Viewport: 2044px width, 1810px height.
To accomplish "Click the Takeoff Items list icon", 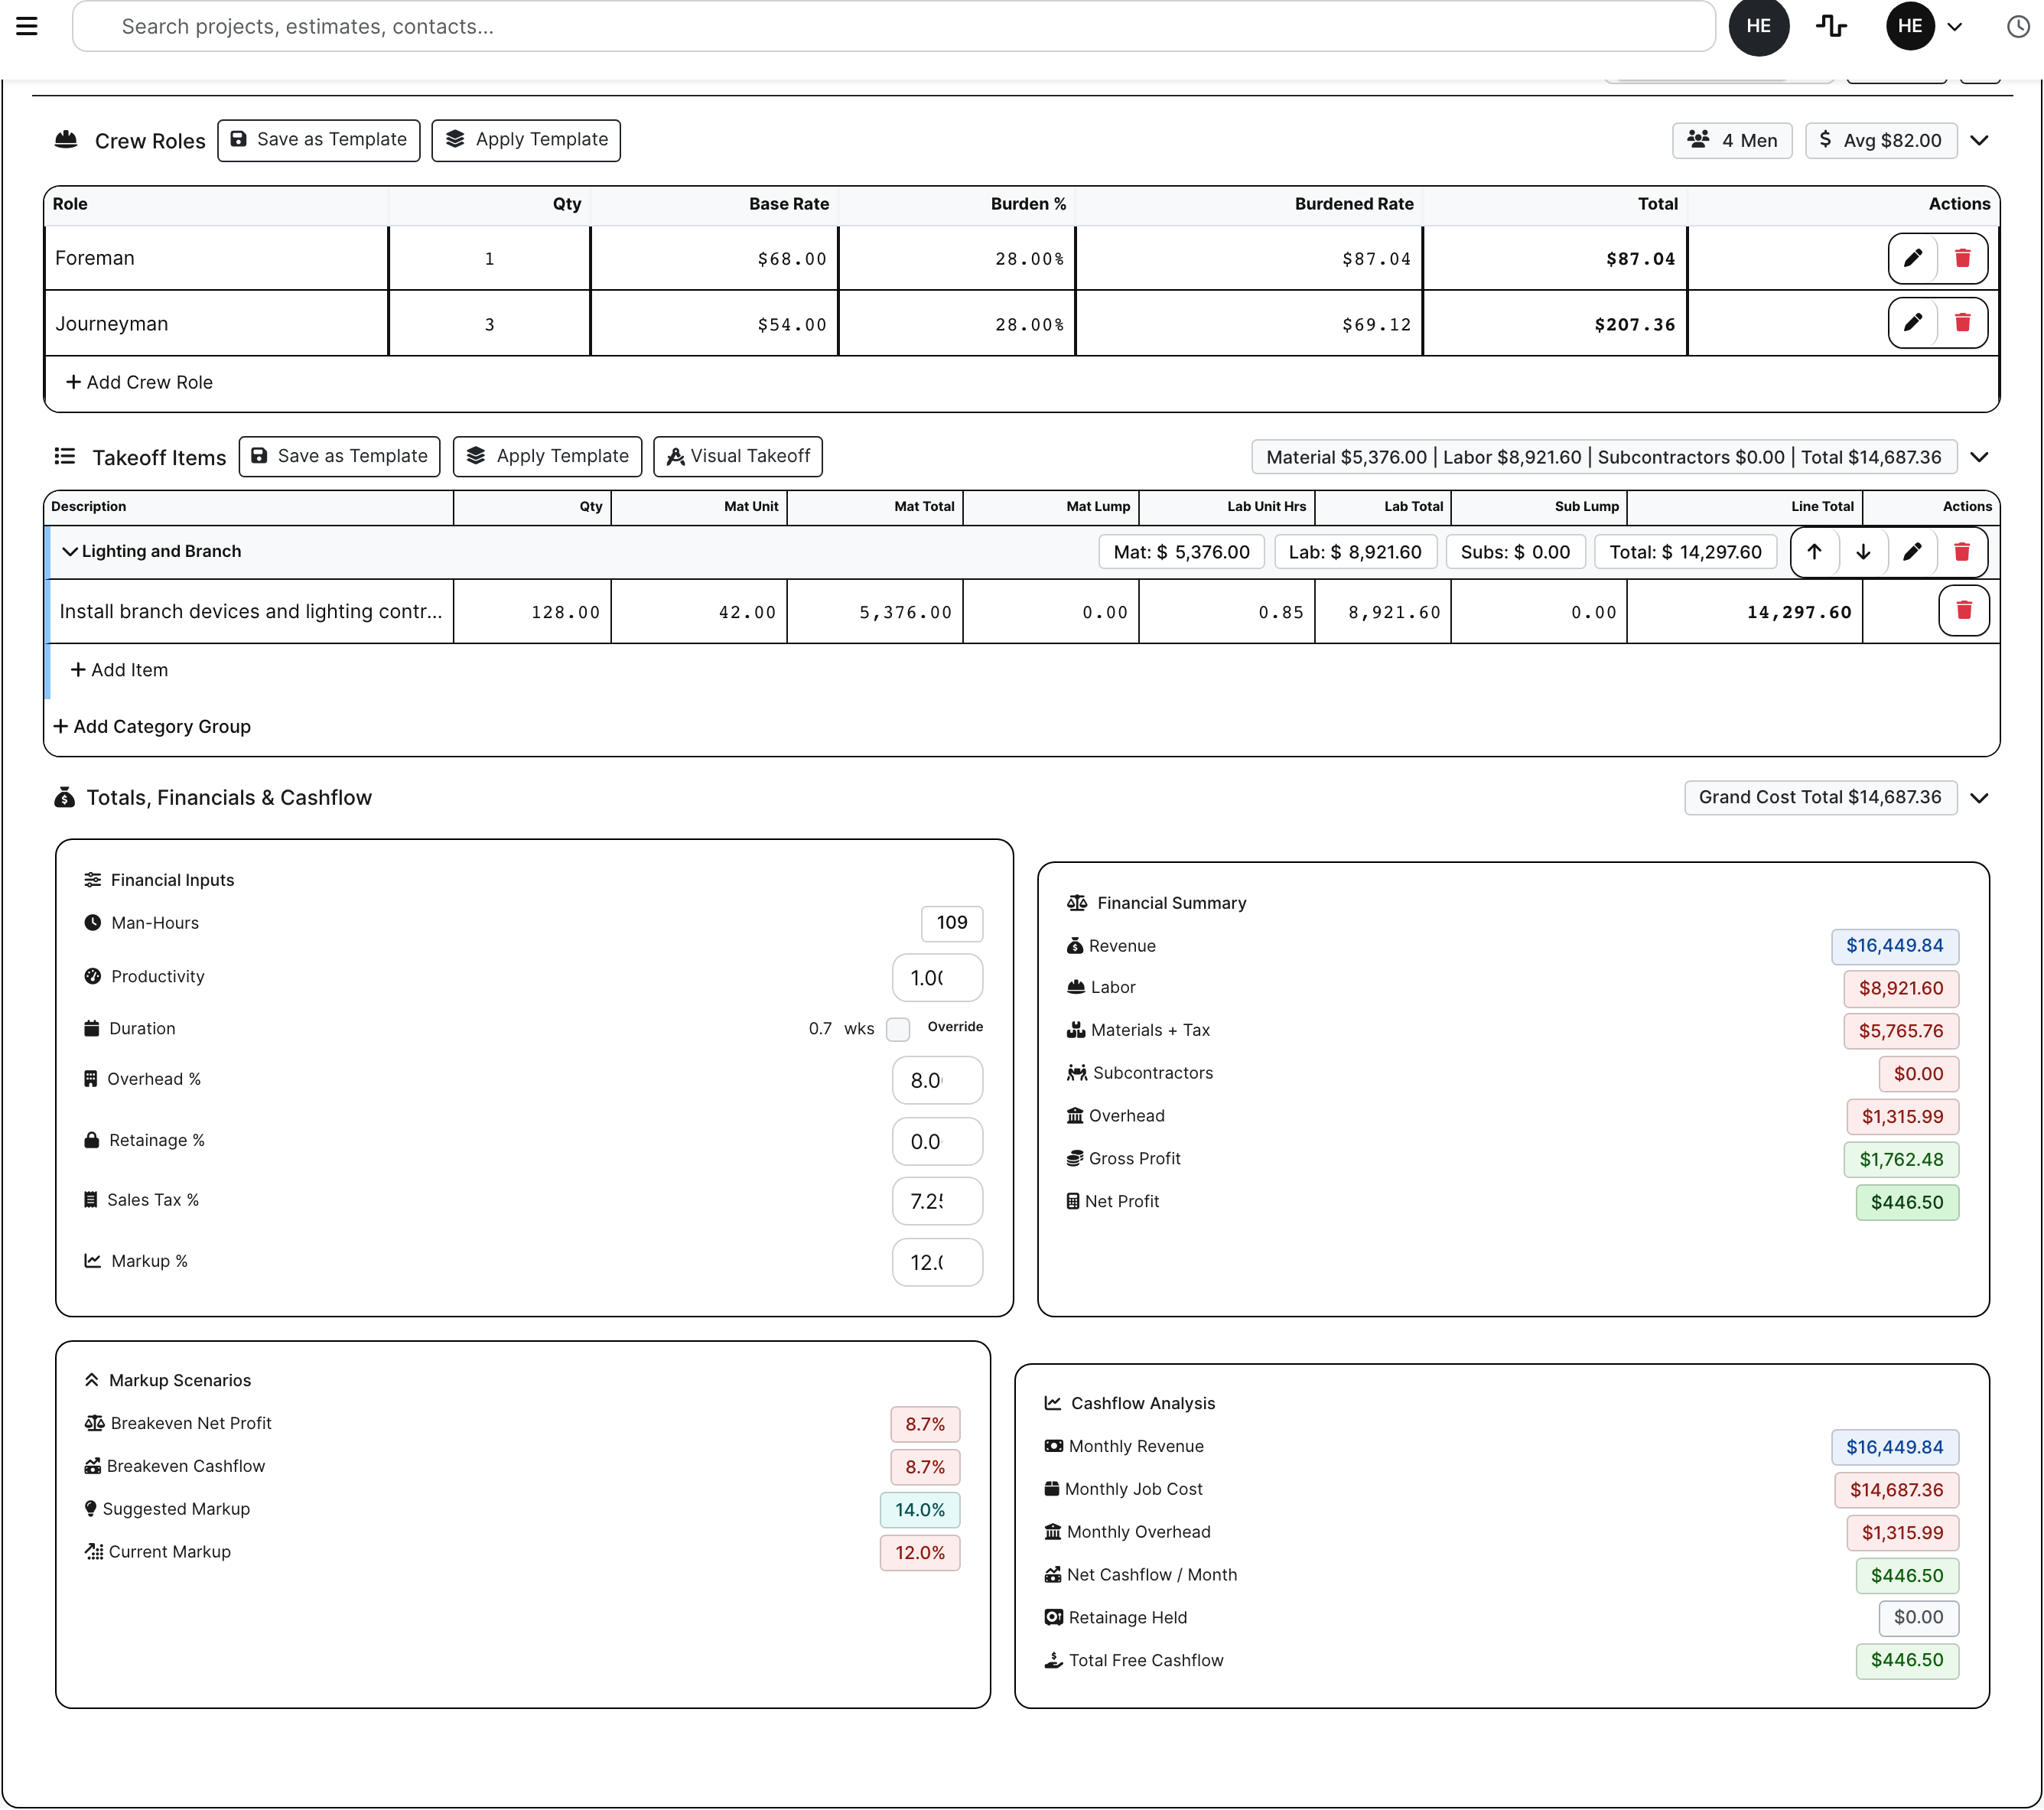I will pos(65,456).
